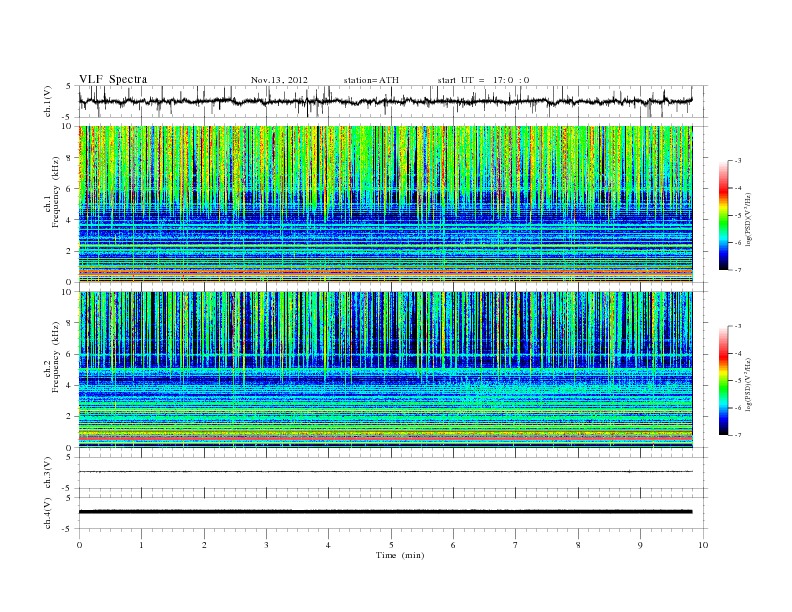Click the '8' tick on the time axis
The height and width of the screenshot is (612, 792).
578,545
